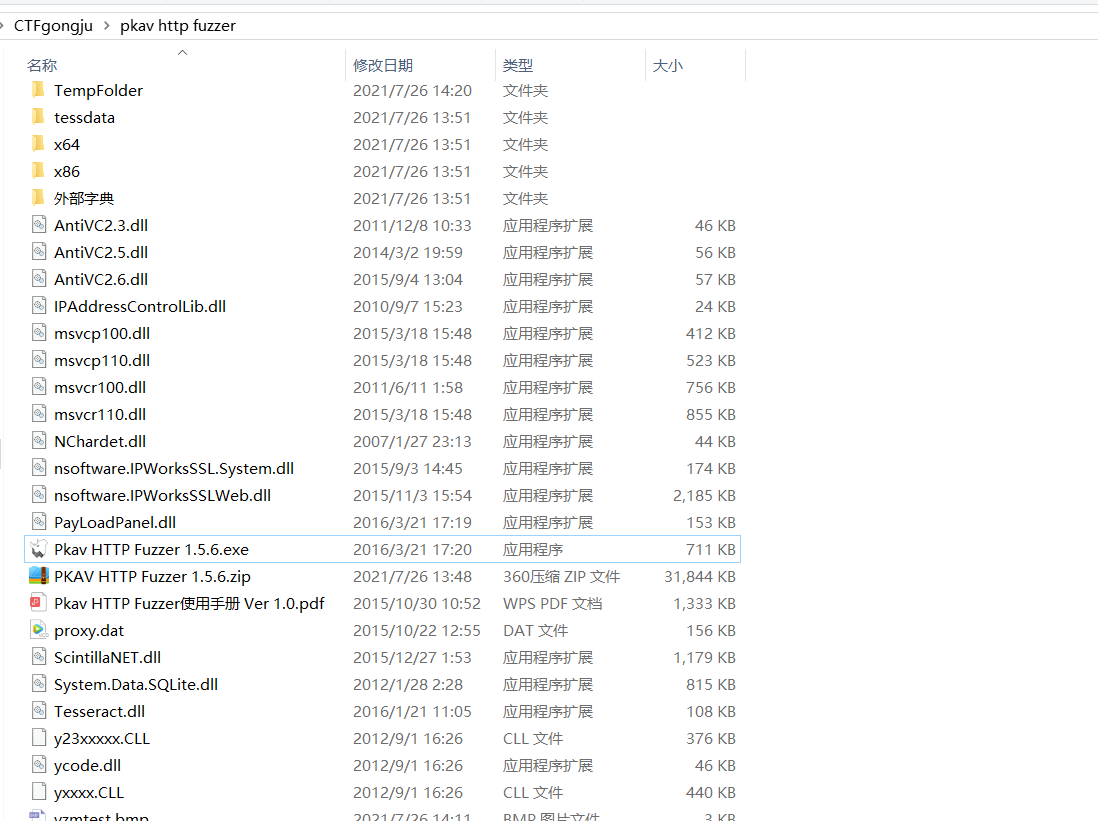The height and width of the screenshot is (827, 1098).
Task: Click the date 2016/3/21 17:20
Action: 412,549
